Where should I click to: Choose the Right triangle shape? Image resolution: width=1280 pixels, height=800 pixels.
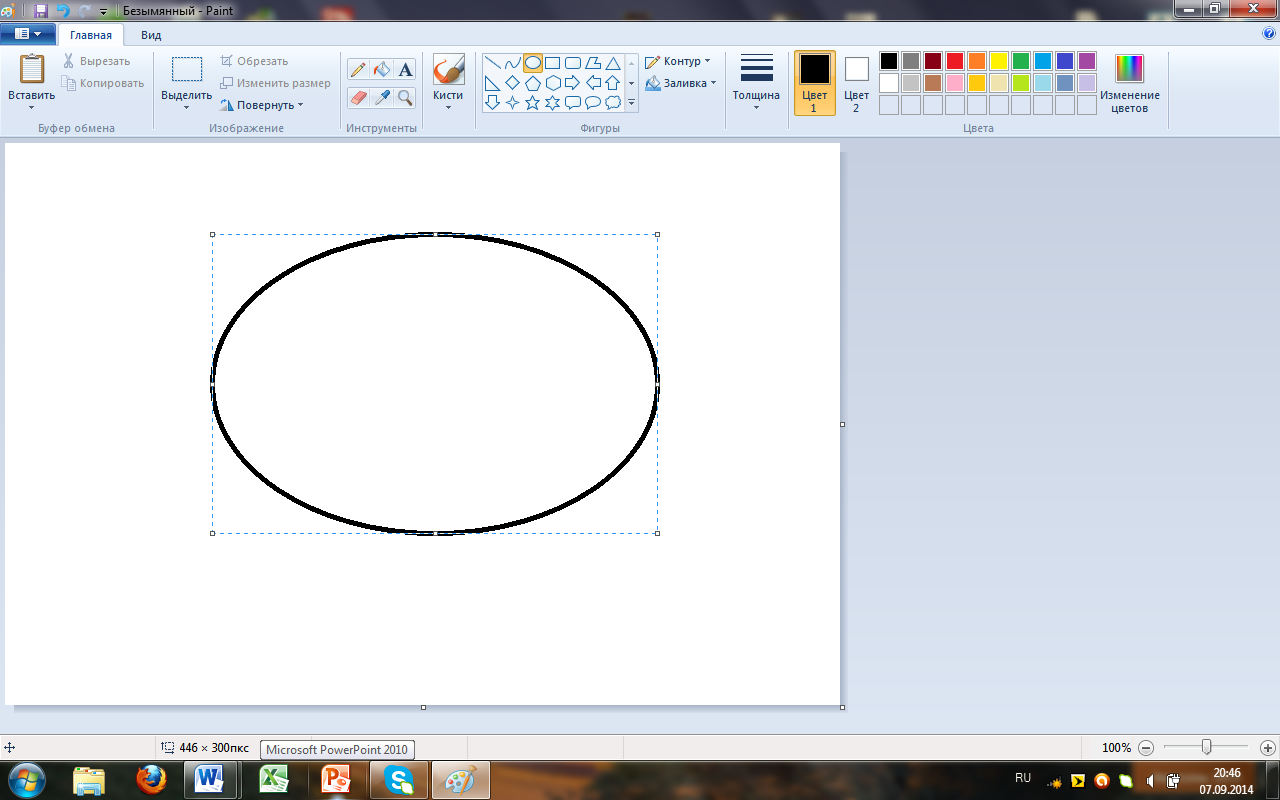492,83
